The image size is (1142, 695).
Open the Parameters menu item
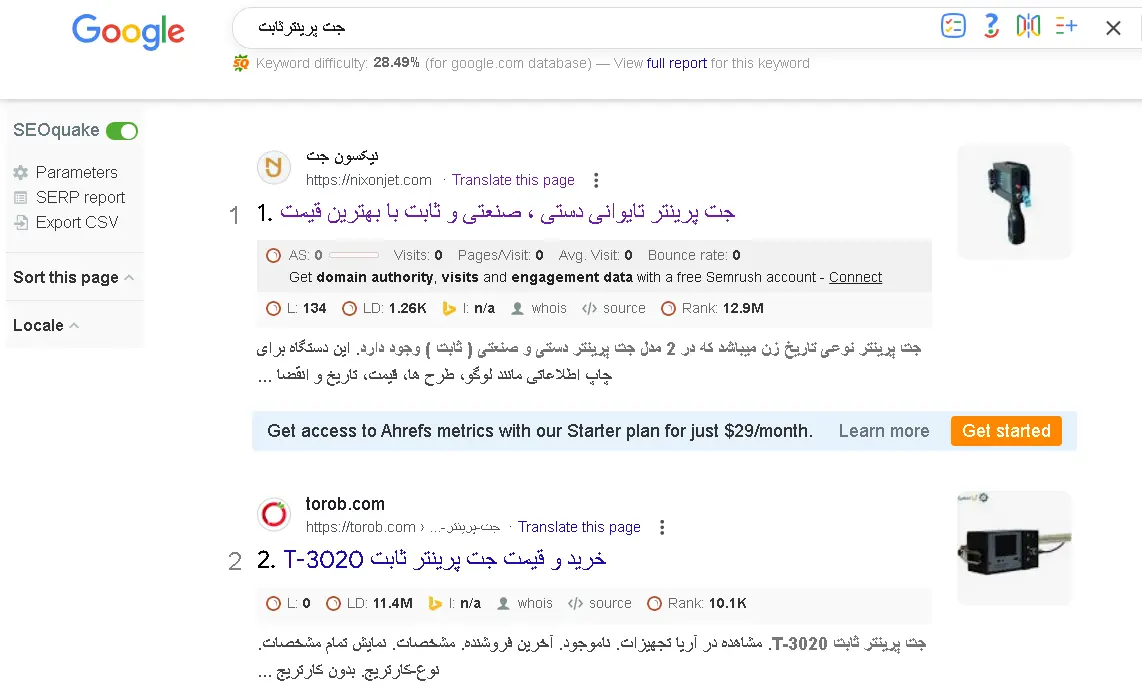click(76, 173)
